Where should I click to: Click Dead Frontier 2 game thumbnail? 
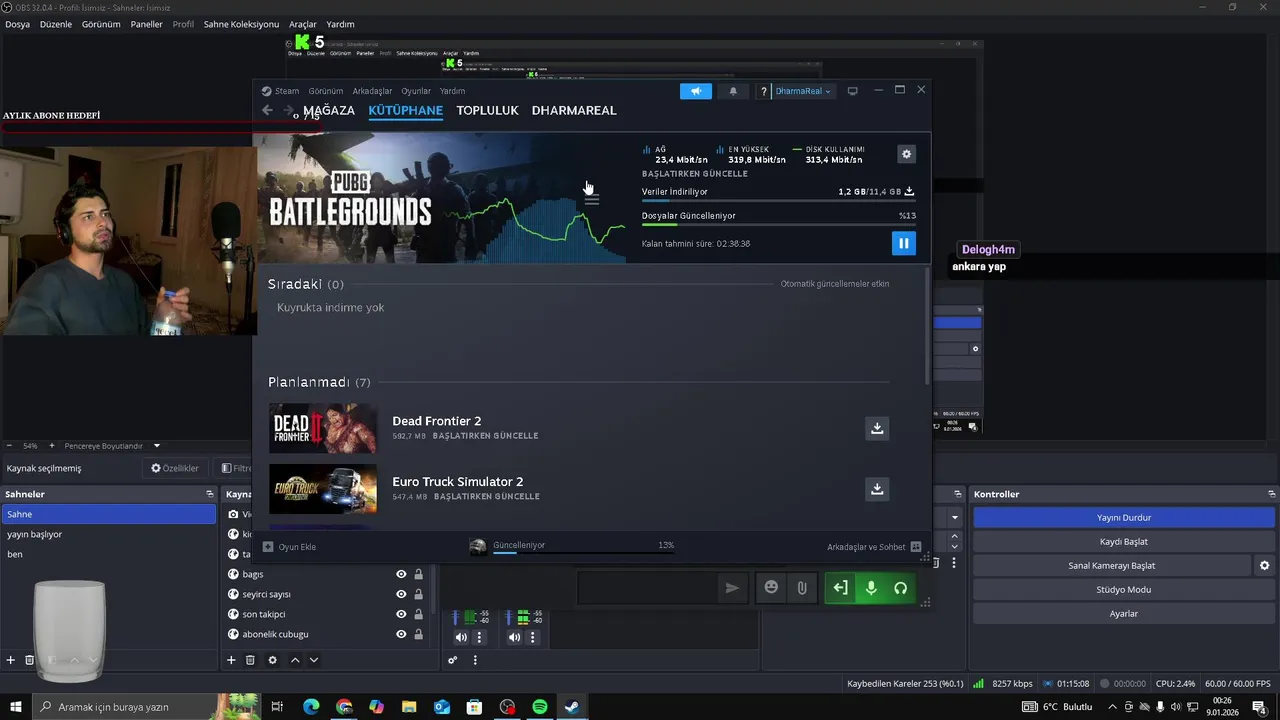[323, 428]
